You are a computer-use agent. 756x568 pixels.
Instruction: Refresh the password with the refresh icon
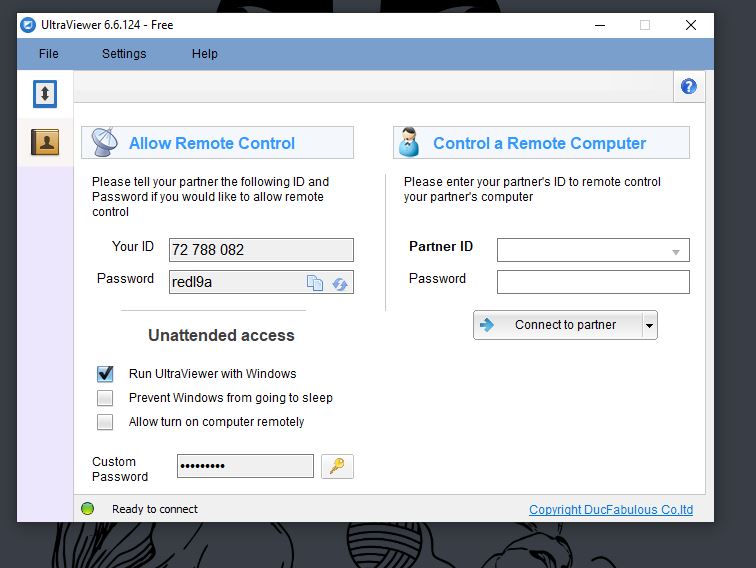click(339, 283)
